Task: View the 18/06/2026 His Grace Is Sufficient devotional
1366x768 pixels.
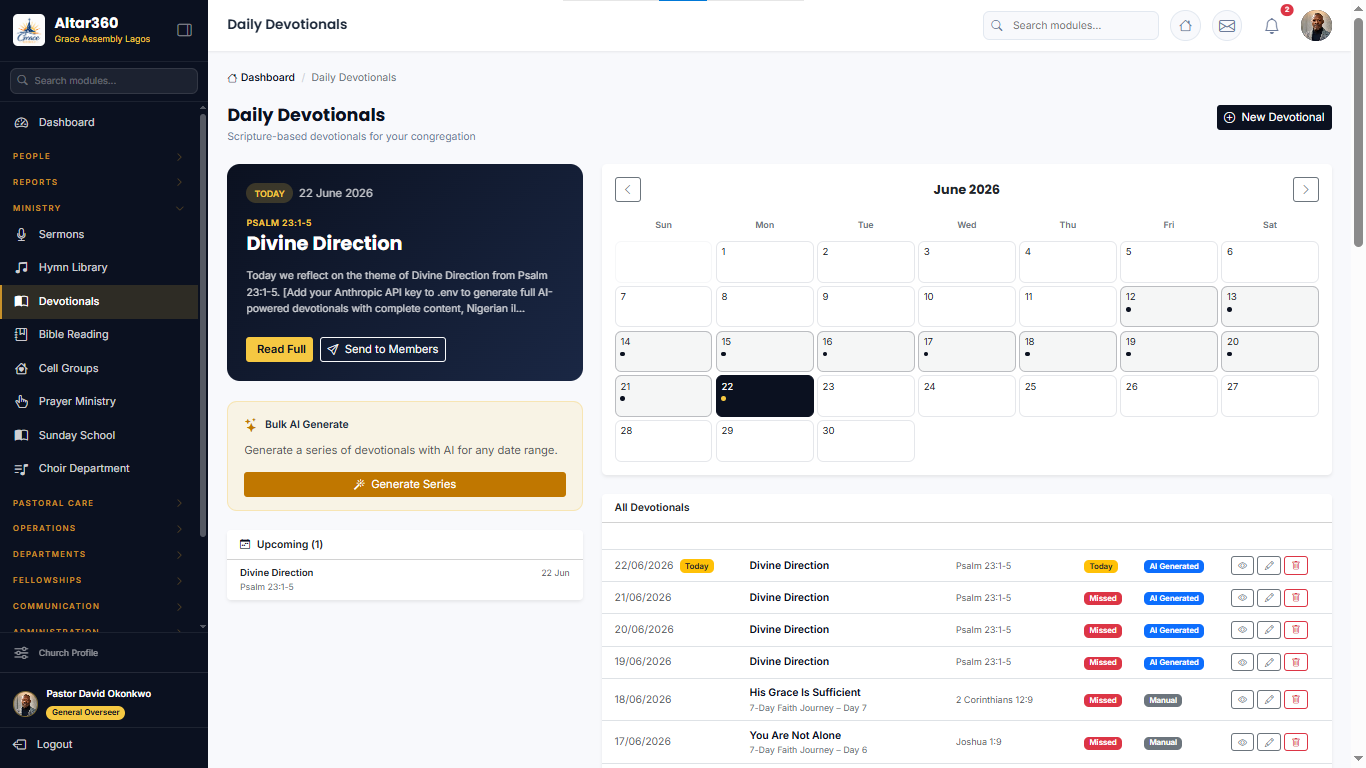Action: pyautogui.click(x=1243, y=700)
